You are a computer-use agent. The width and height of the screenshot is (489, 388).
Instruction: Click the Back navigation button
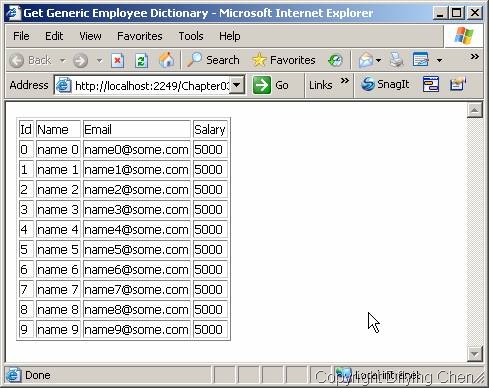pyautogui.click(x=30, y=60)
